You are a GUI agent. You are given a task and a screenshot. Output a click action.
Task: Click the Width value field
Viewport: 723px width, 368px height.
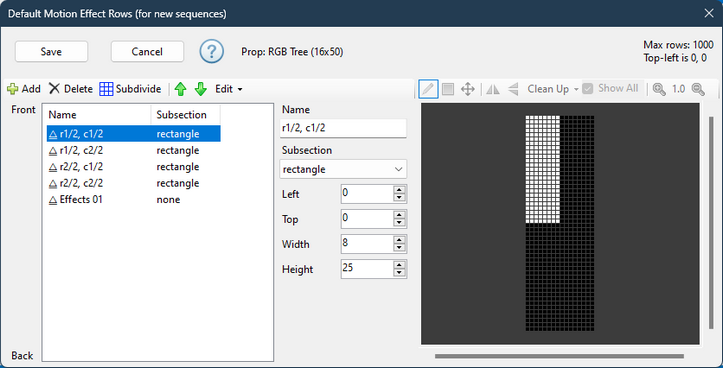367,244
